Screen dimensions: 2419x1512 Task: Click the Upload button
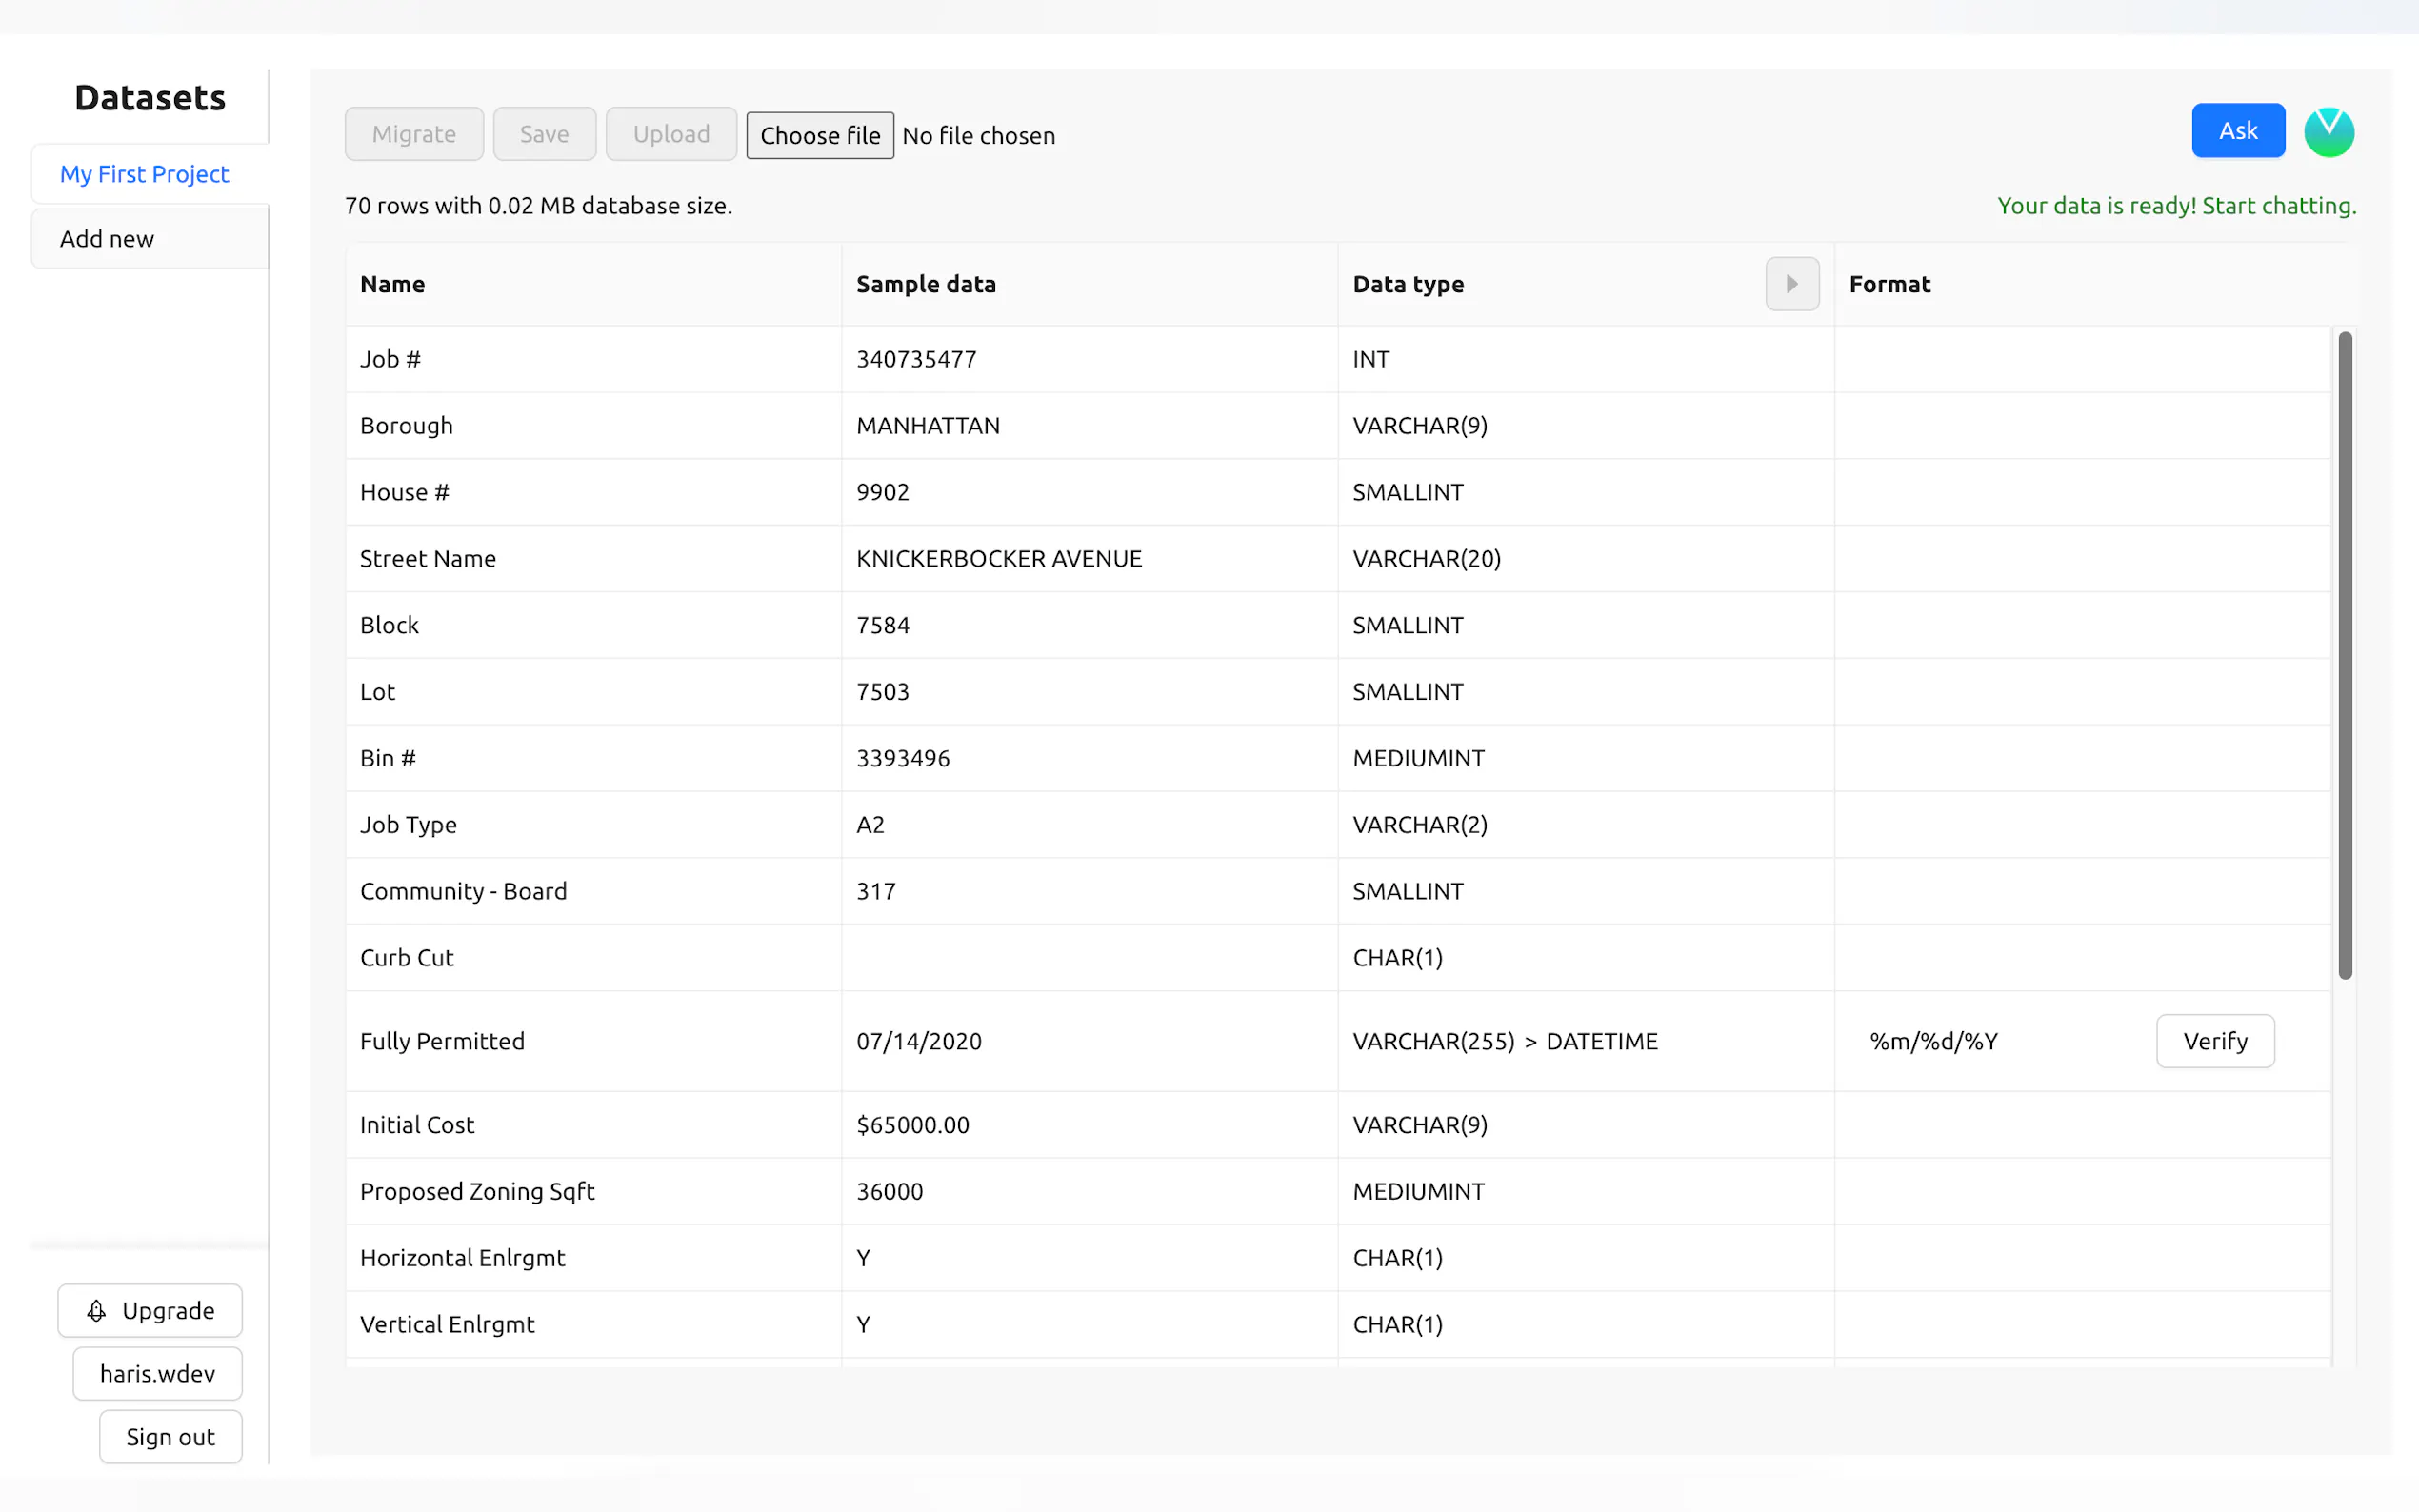(671, 134)
